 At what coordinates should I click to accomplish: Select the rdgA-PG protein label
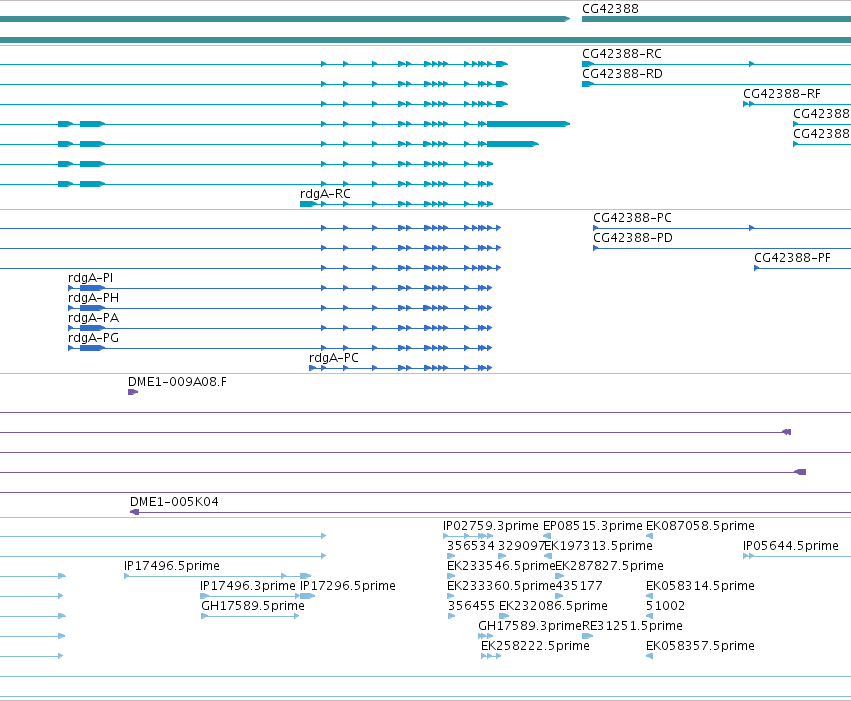[x=93, y=338]
